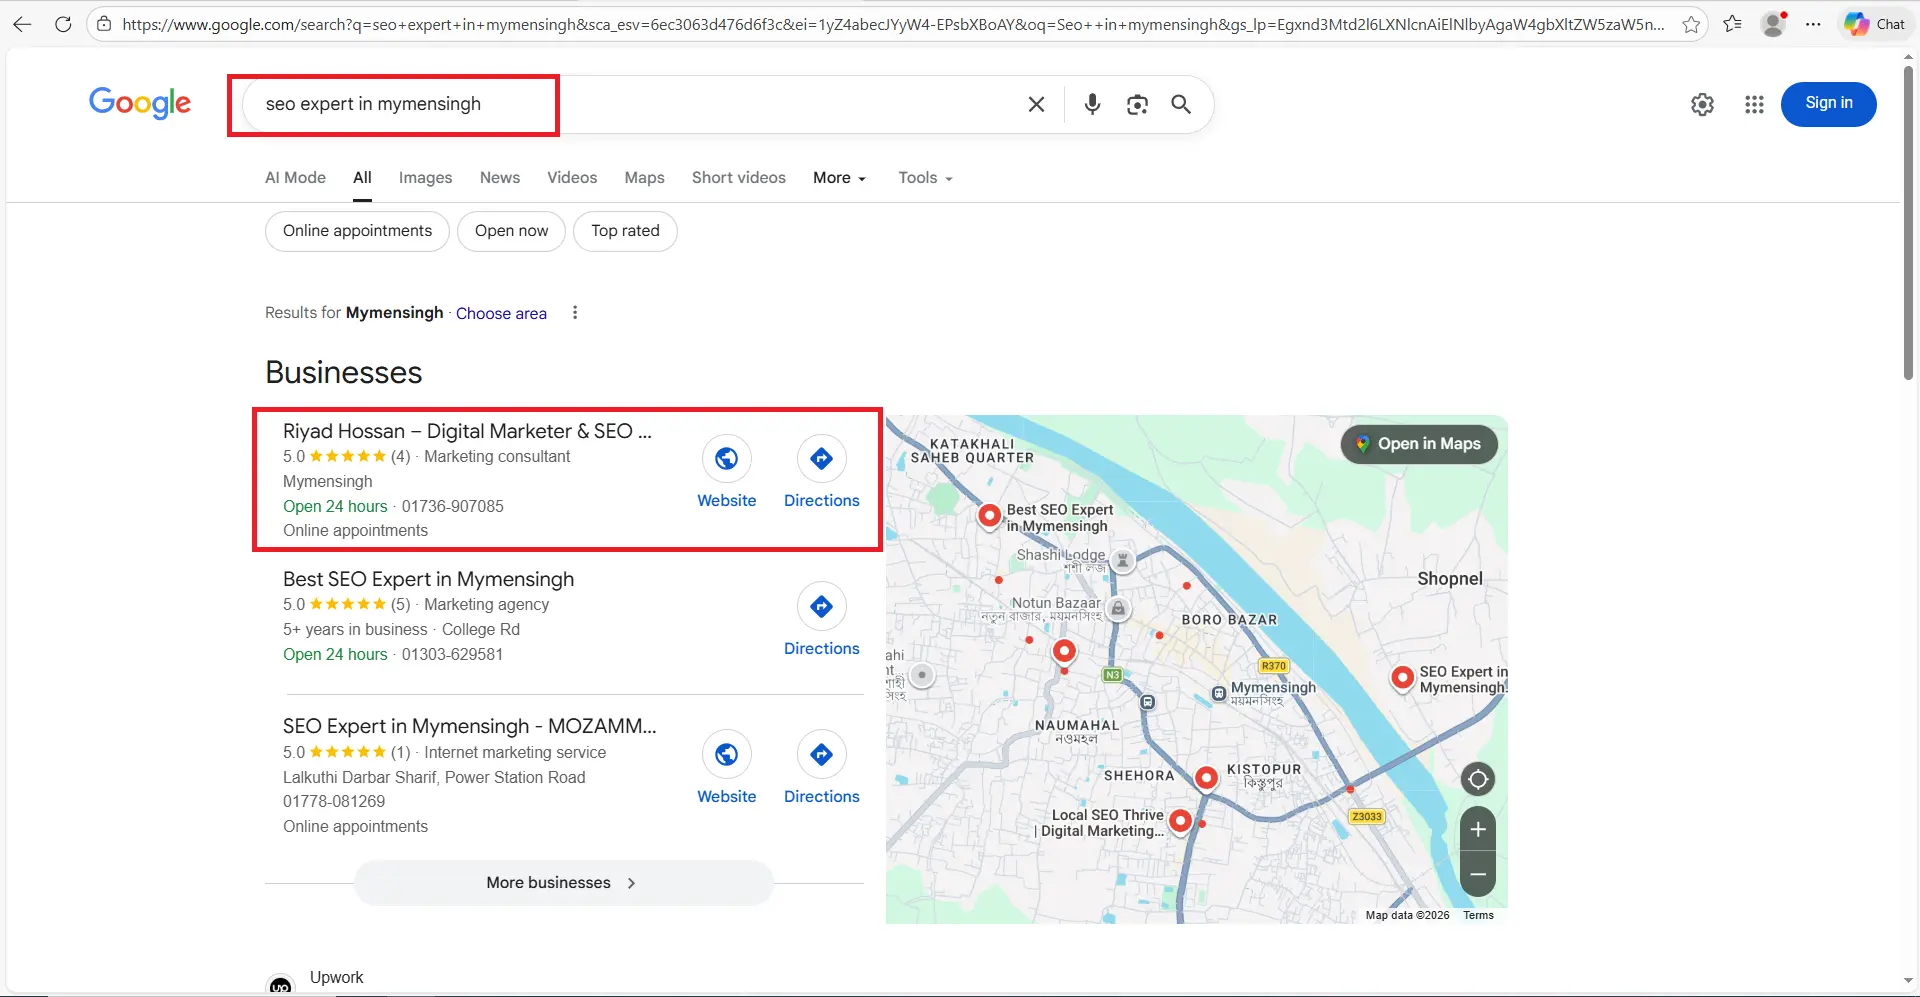This screenshot has width=1920, height=997.
Task: Click the Sign in button
Action: (1828, 104)
